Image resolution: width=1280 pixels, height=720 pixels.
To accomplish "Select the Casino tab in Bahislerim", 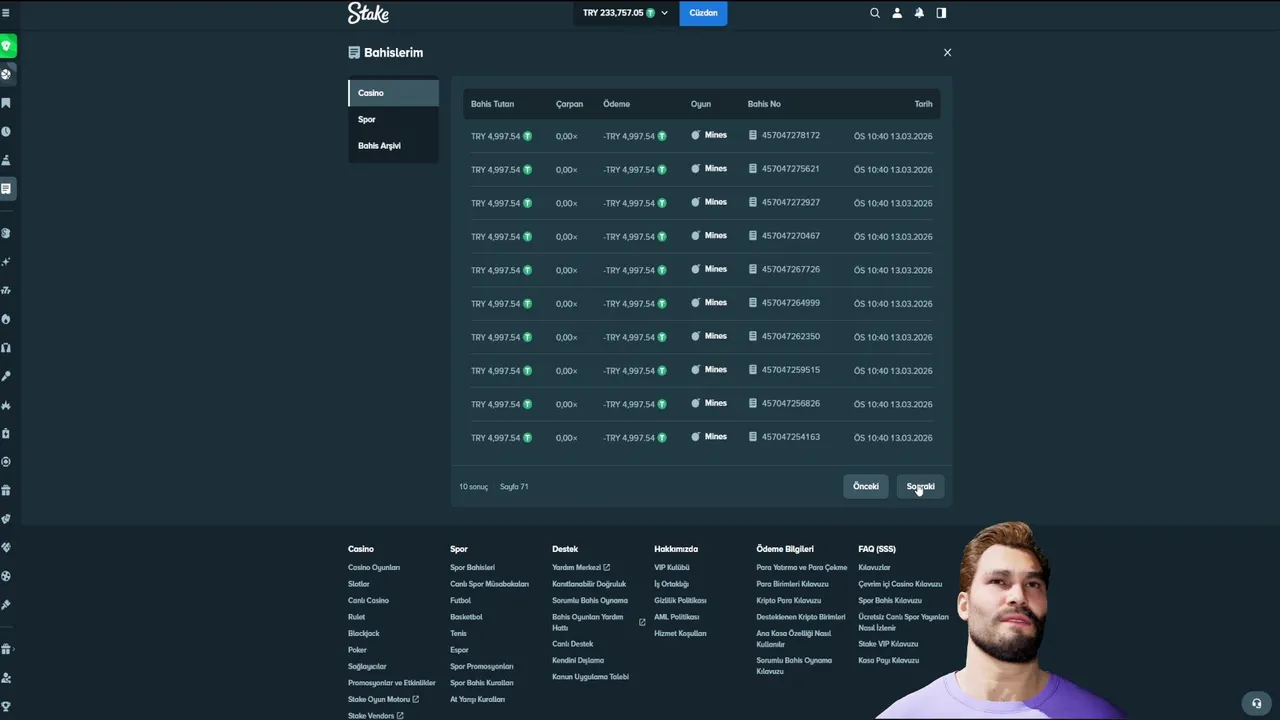I will (393, 93).
